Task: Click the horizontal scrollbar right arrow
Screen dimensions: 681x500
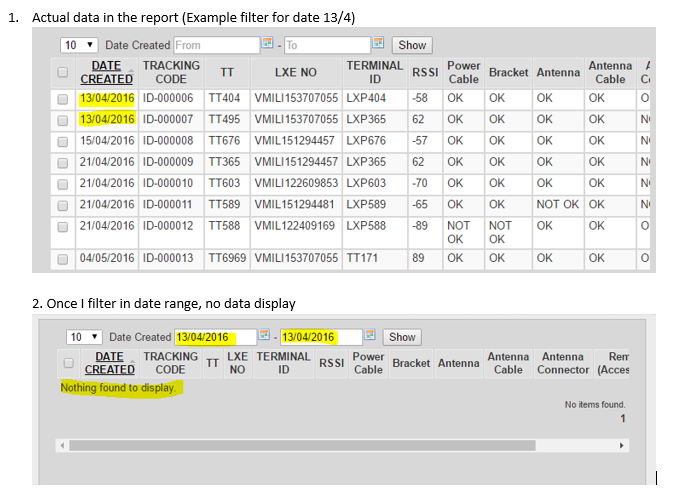Action: click(x=622, y=445)
